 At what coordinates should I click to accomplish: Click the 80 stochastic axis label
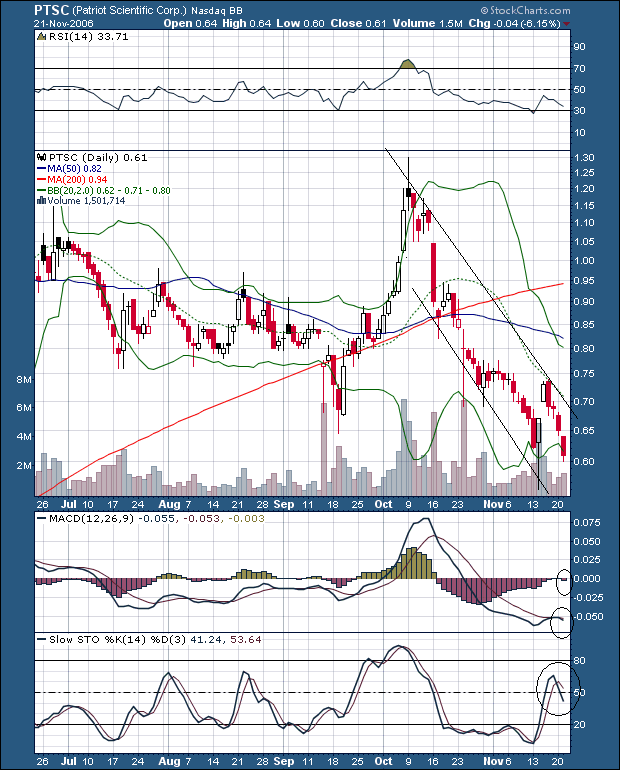point(579,661)
